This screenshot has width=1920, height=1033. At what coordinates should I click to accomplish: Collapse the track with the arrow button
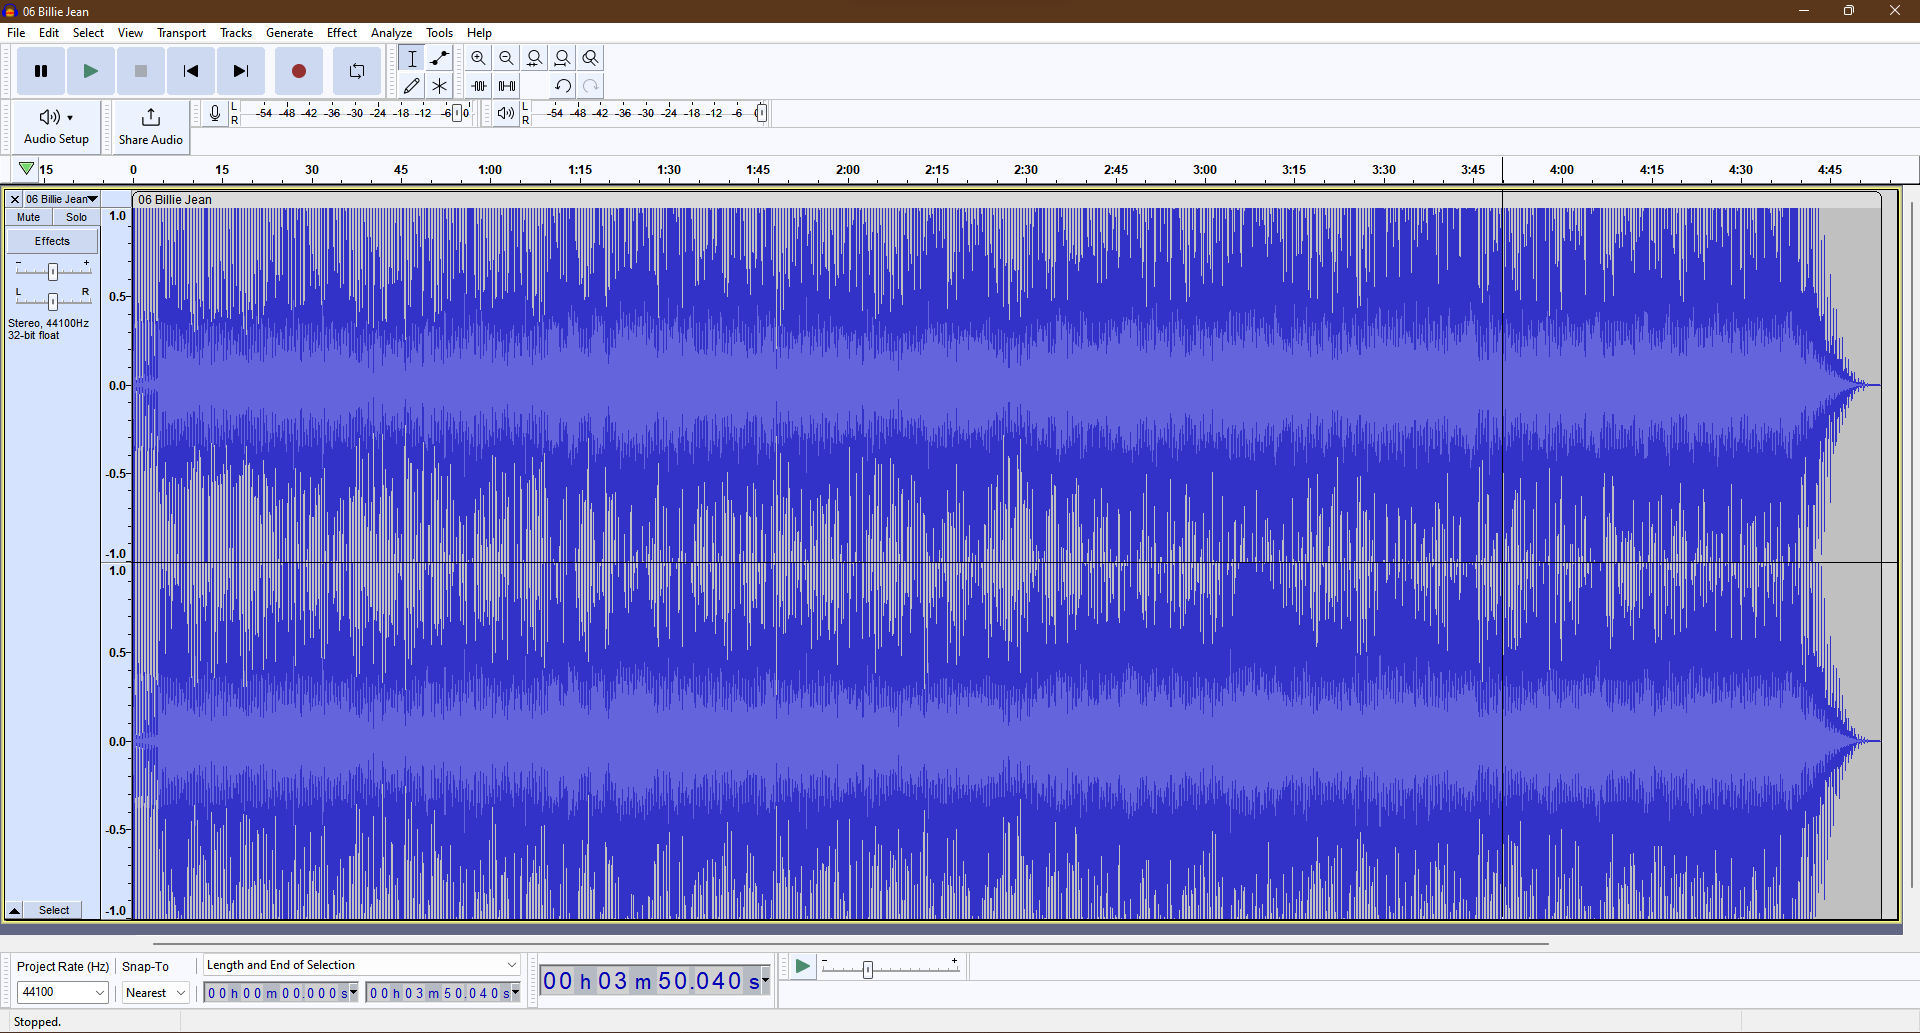(14, 910)
